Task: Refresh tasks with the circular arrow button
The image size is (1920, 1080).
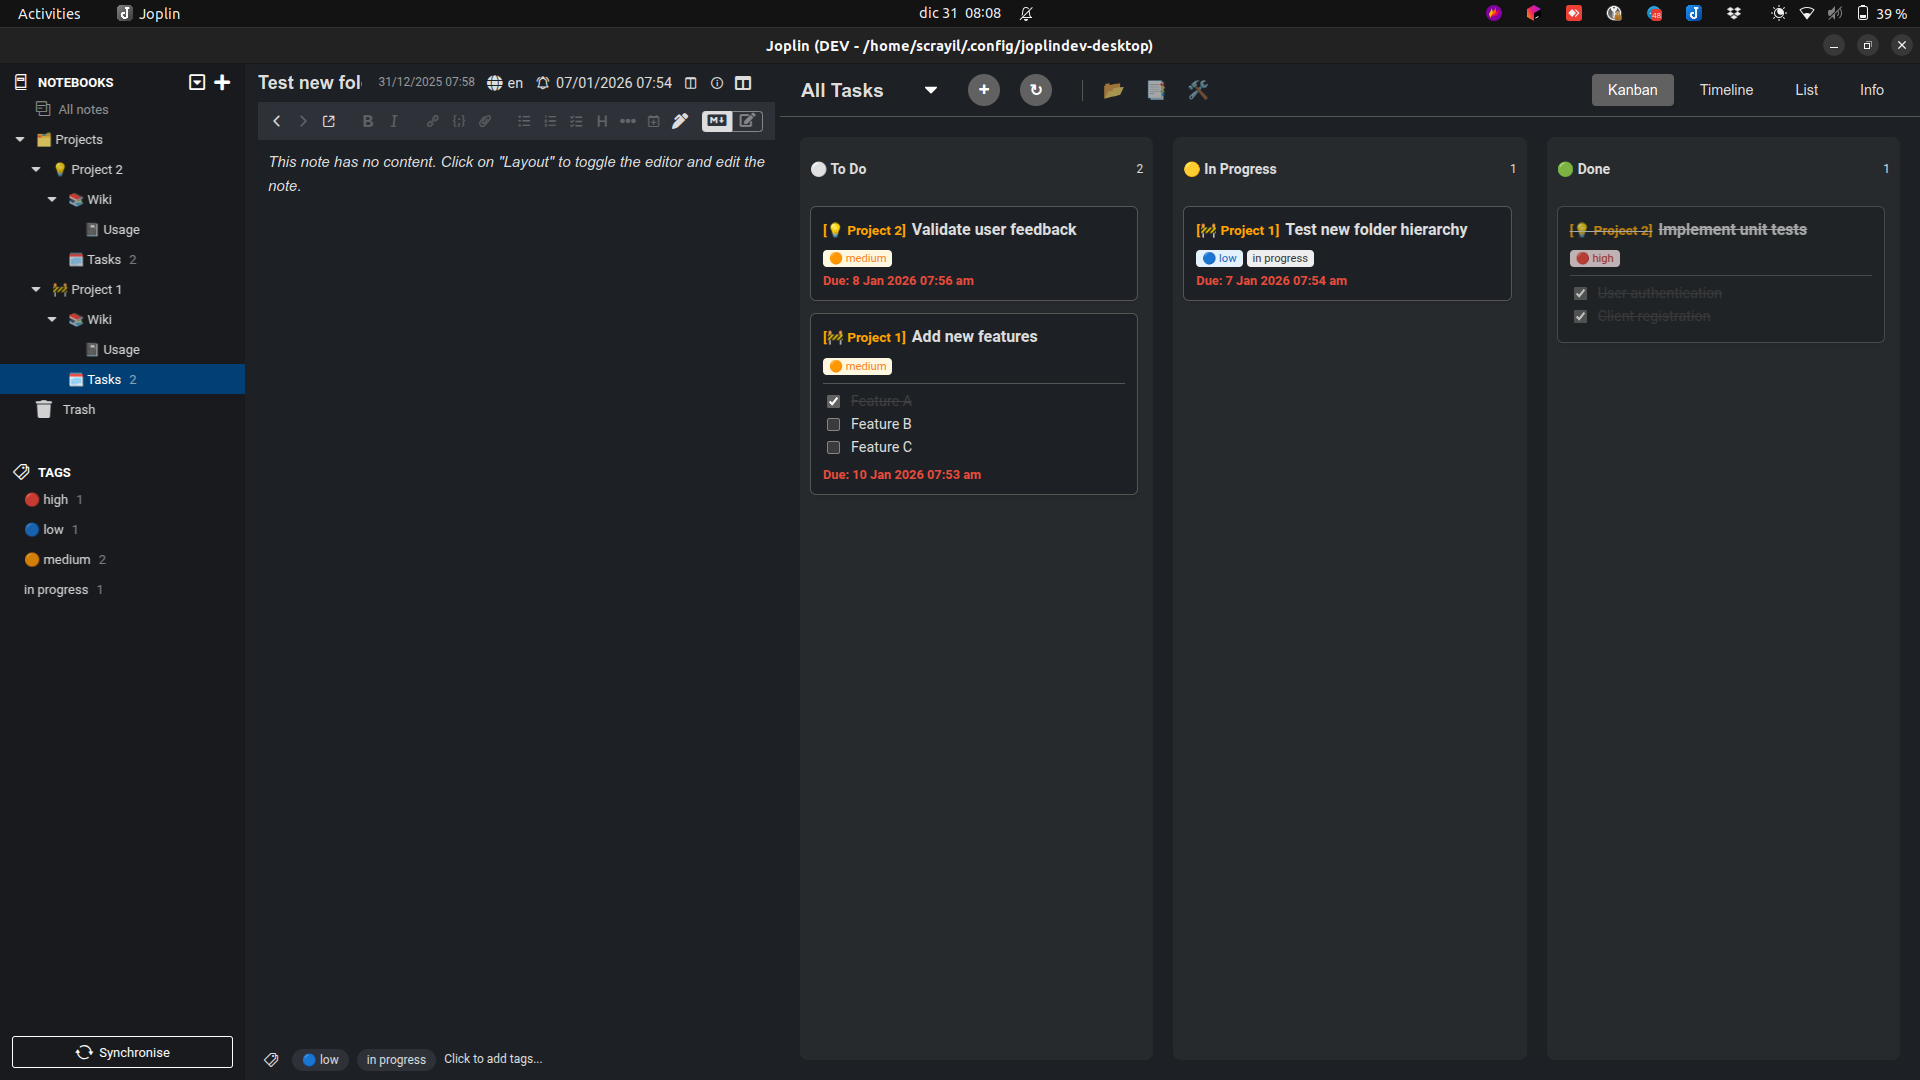Action: [1035, 90]
